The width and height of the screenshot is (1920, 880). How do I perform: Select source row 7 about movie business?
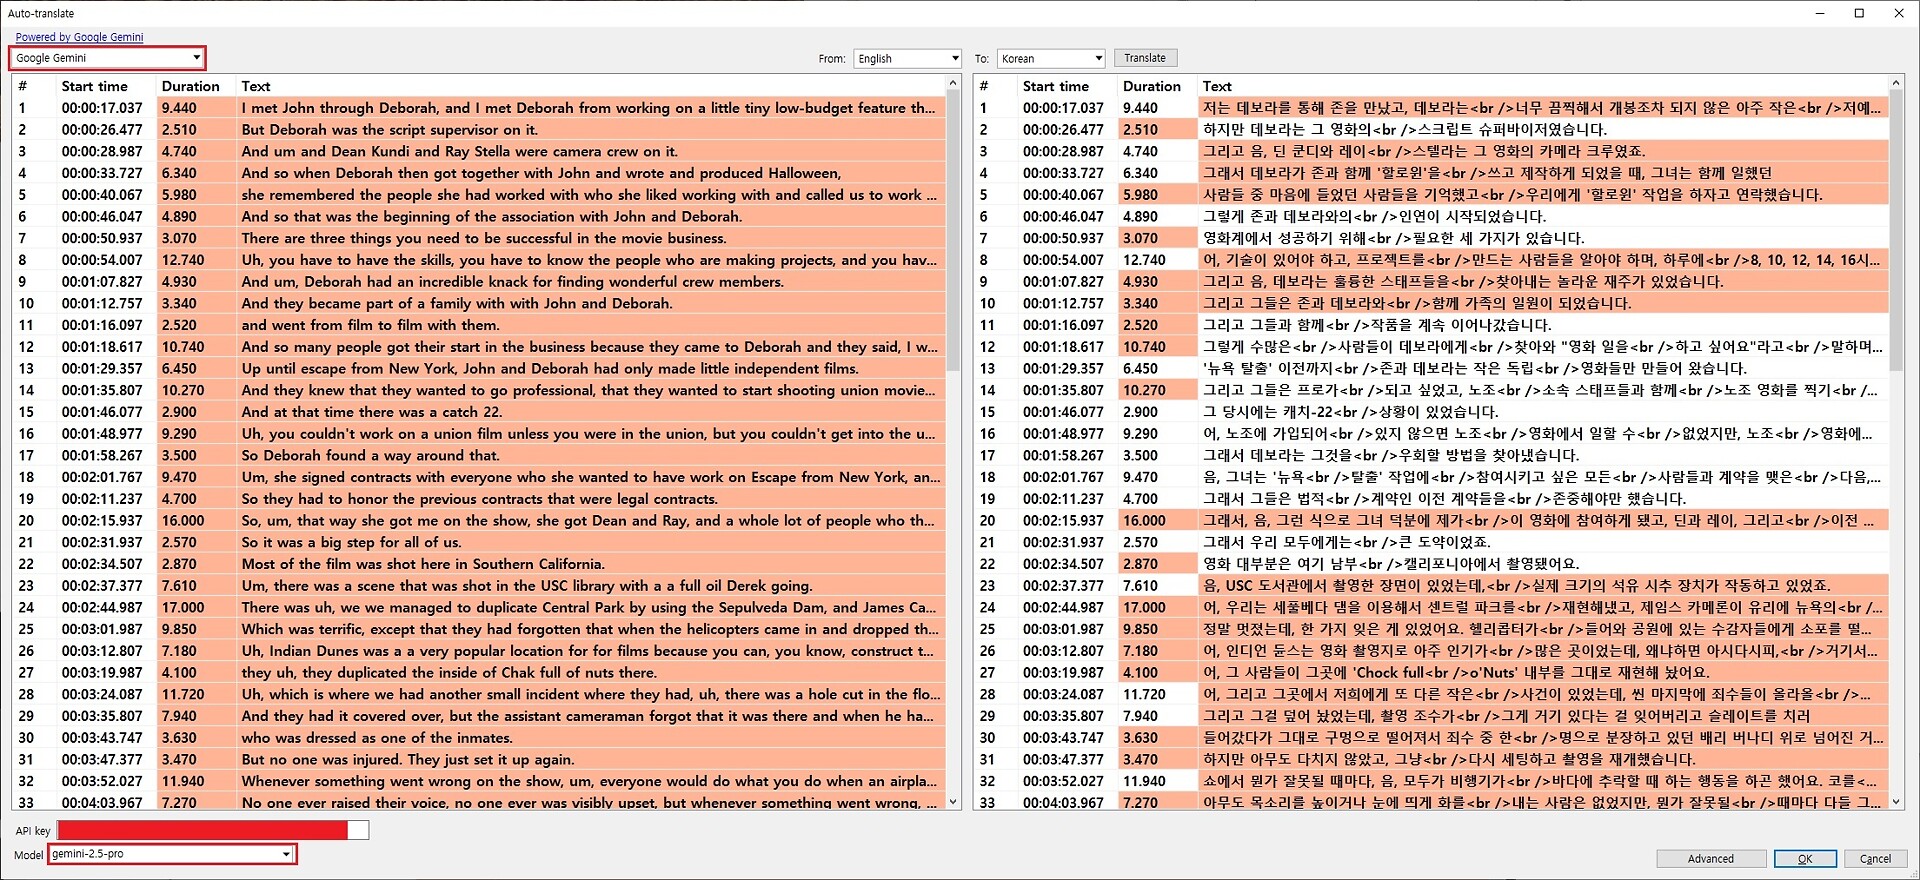coord(484,238)
